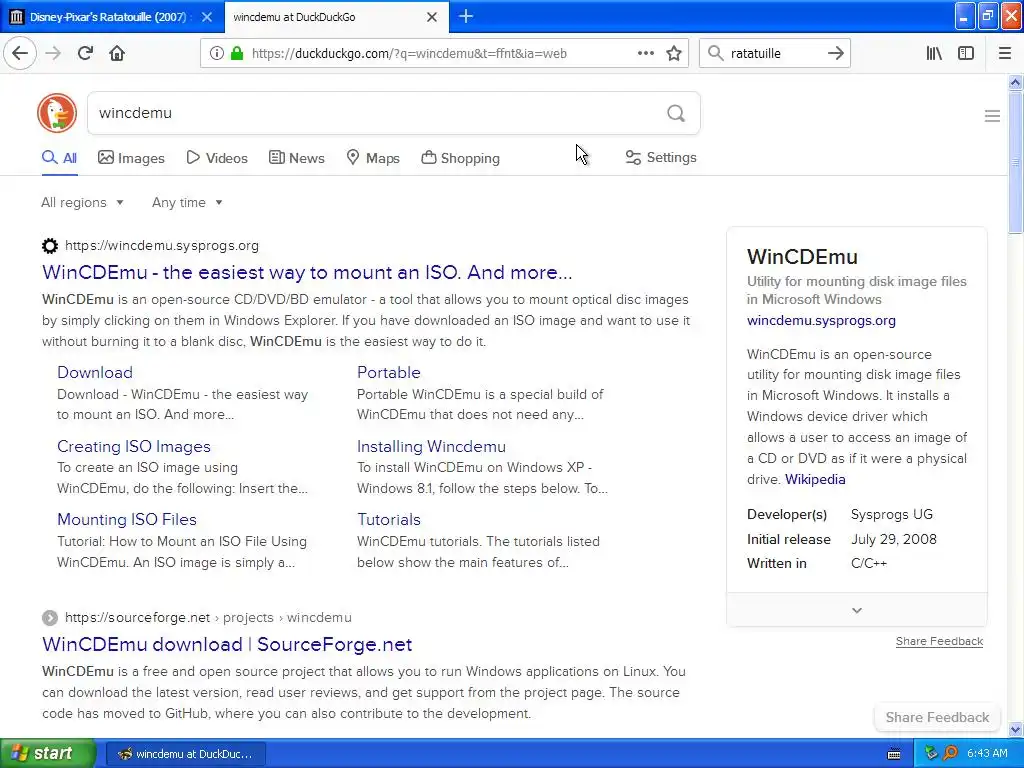Focus the browser address bar URL

tap(409, 54)
